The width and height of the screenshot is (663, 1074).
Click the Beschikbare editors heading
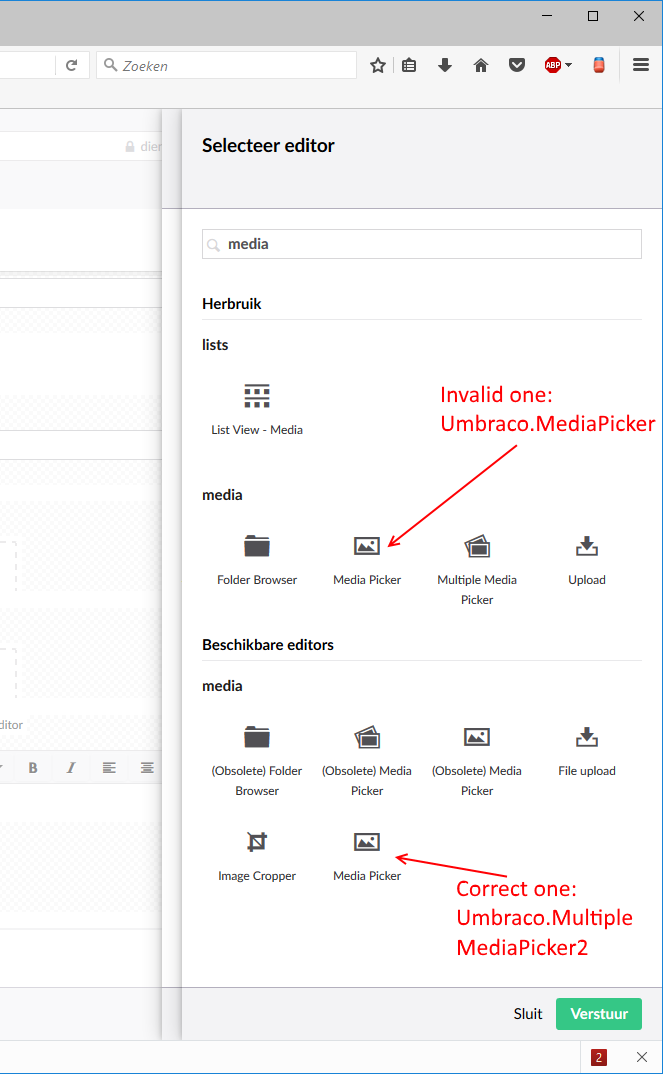(268, 645)
